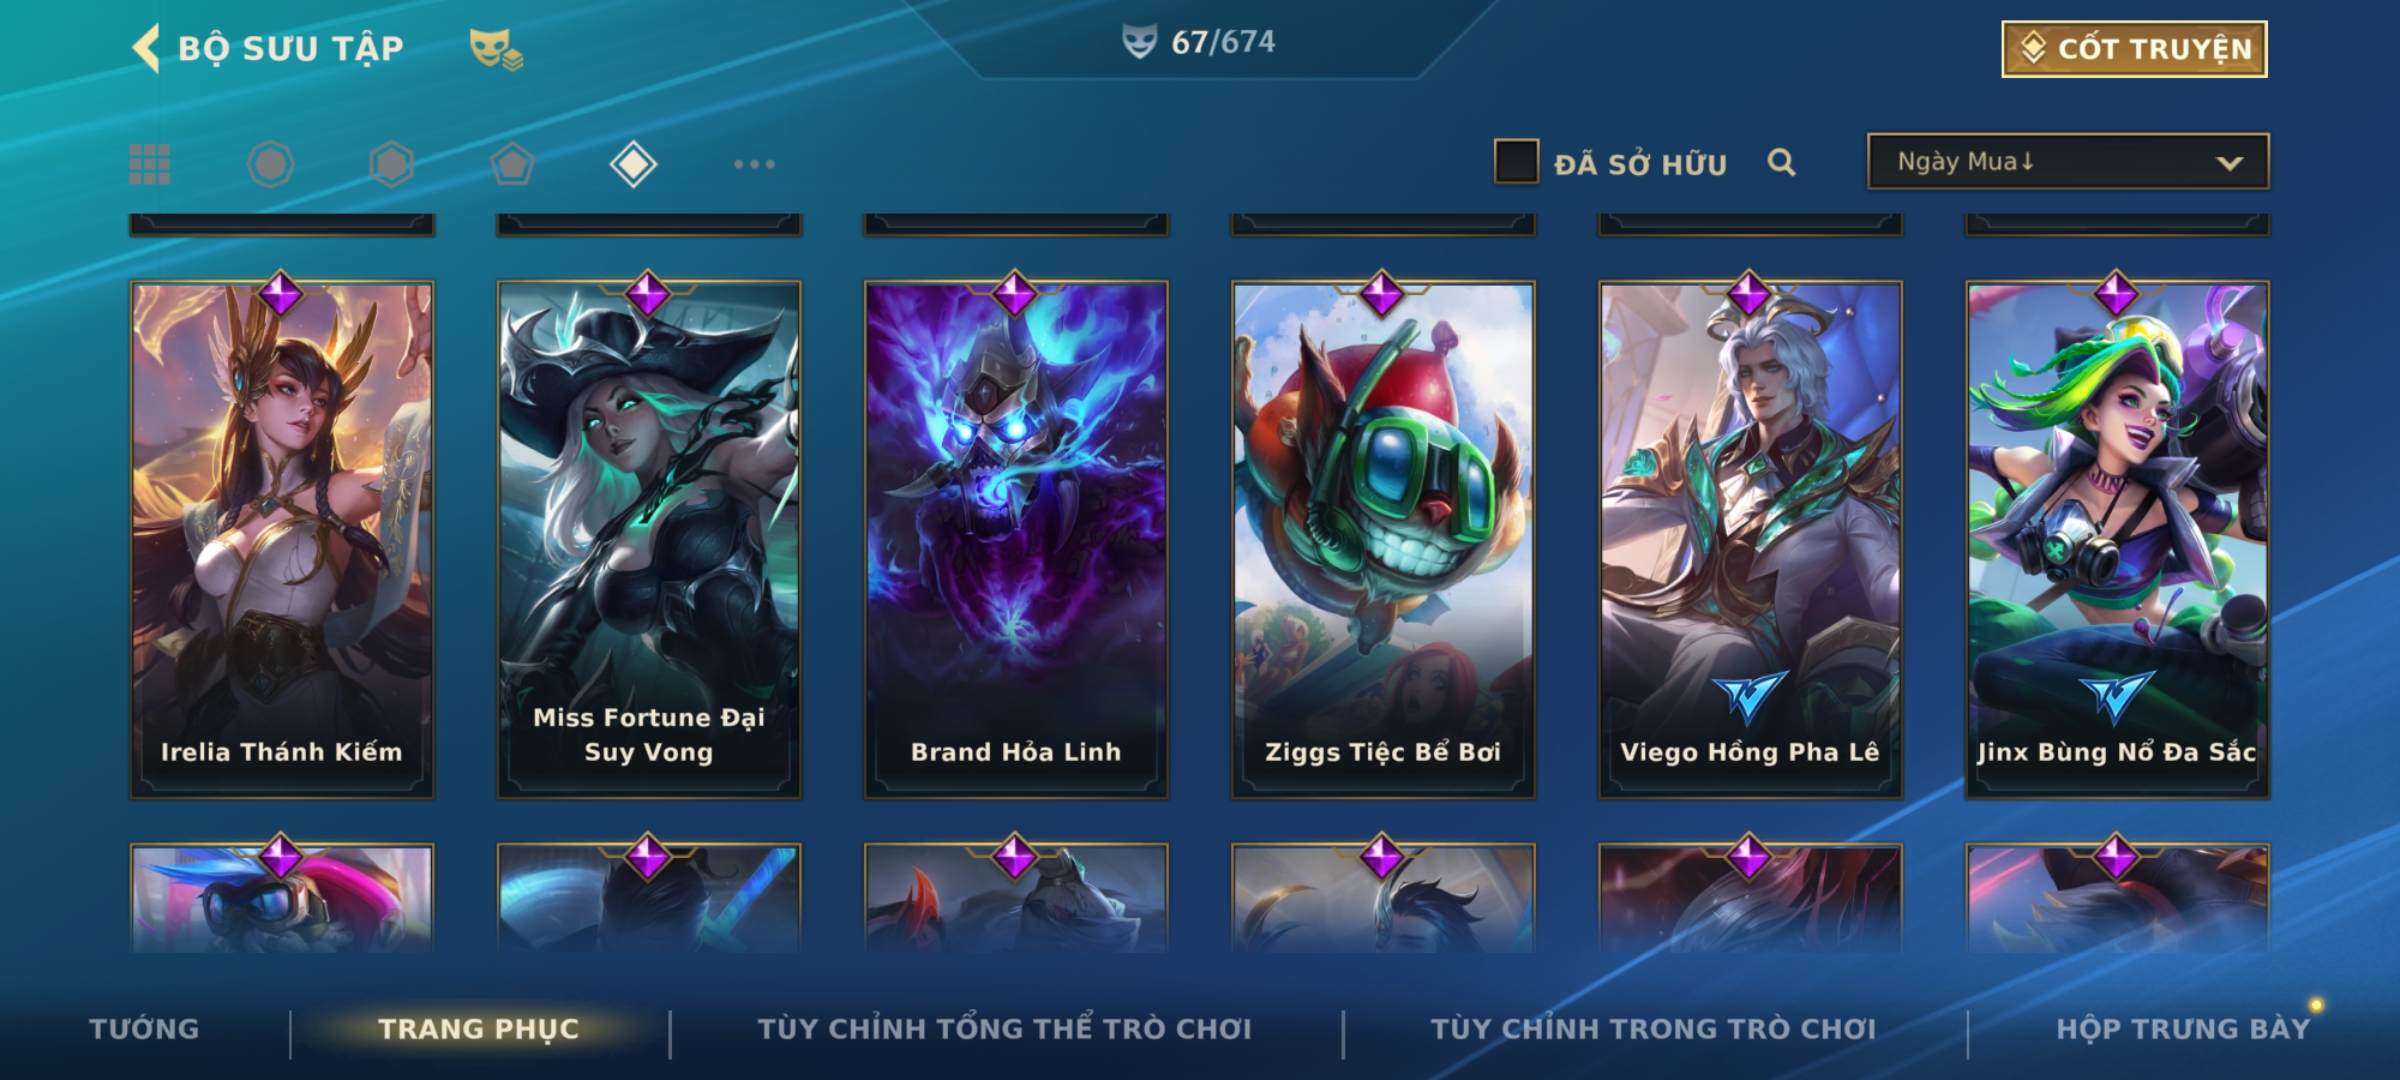Open the Irelia Thánh Kiếm skin card
2400x1080 pixels.
282,540
